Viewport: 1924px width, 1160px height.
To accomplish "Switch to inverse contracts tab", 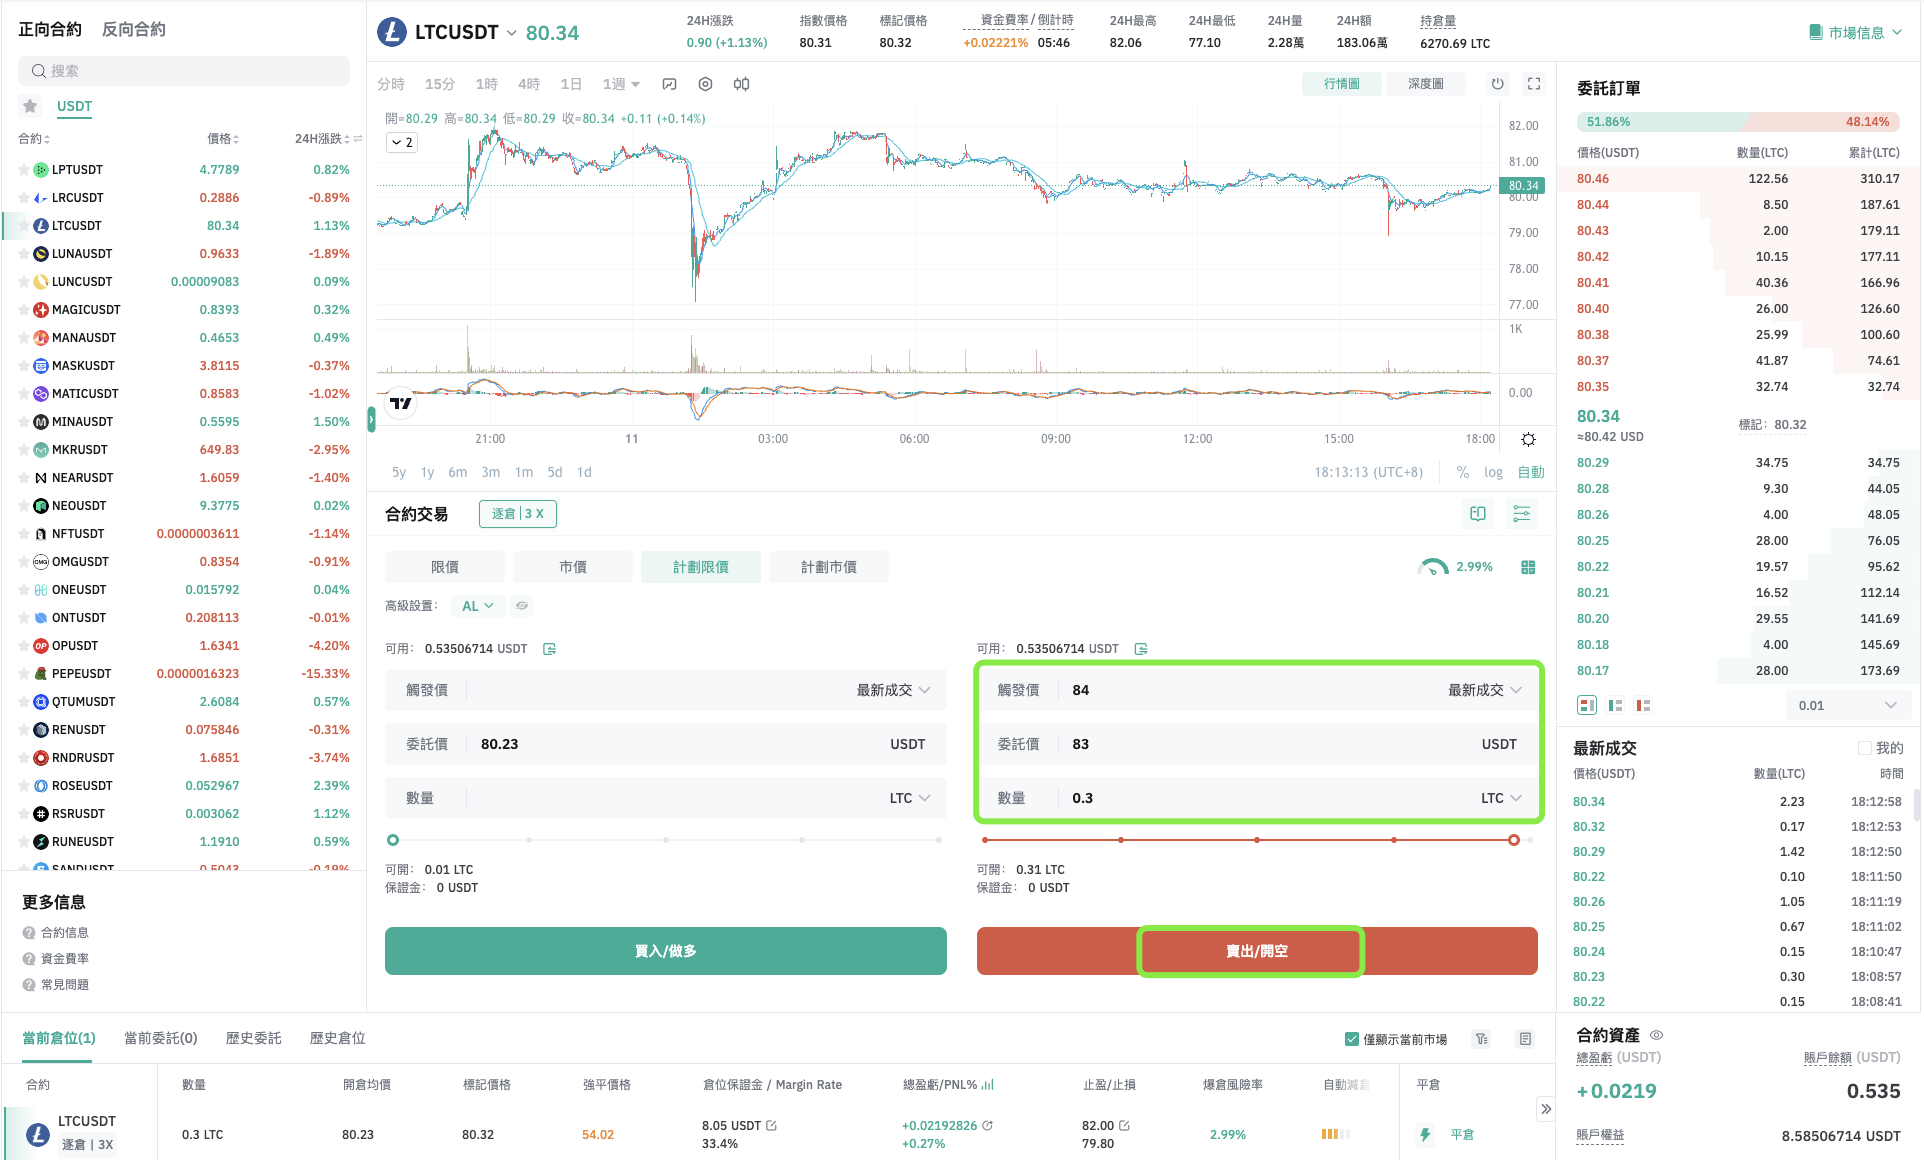I will [x=134, y=29].
